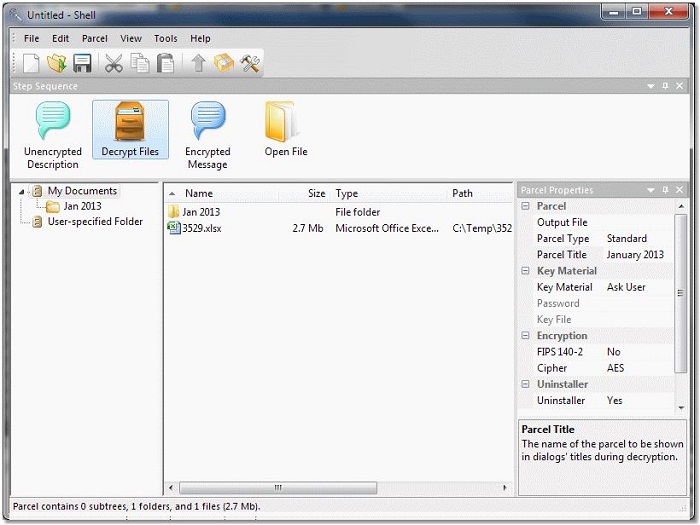Click the Open folder toolbar icon

click(57, 64)
